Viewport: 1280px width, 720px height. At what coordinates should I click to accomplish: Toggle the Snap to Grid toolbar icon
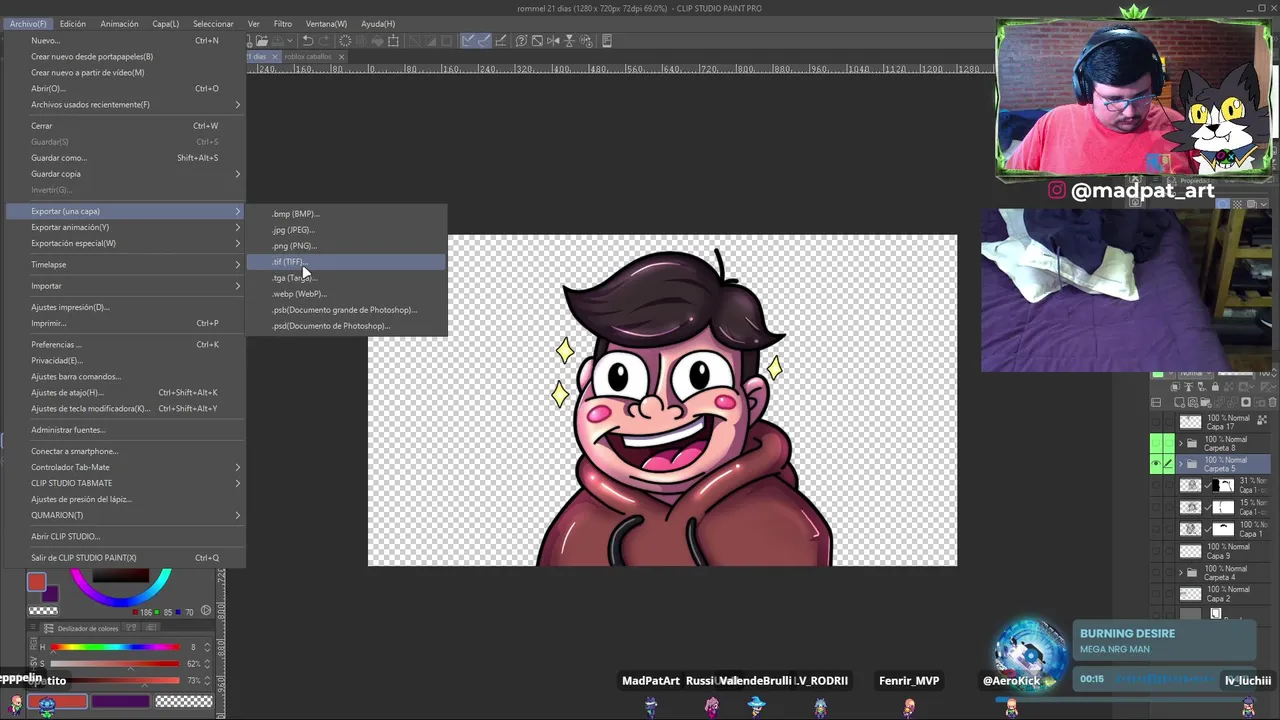(x=501, y=41)
